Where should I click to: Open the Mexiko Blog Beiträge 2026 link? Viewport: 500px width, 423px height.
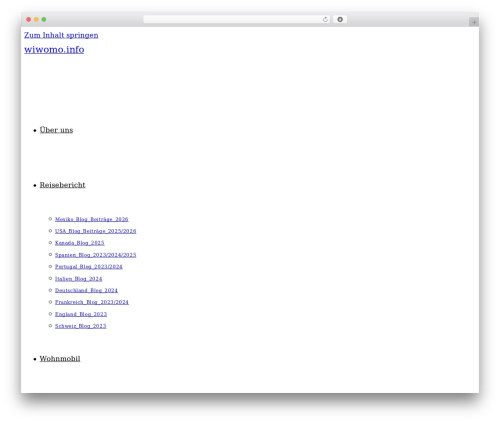coord(92,219)
